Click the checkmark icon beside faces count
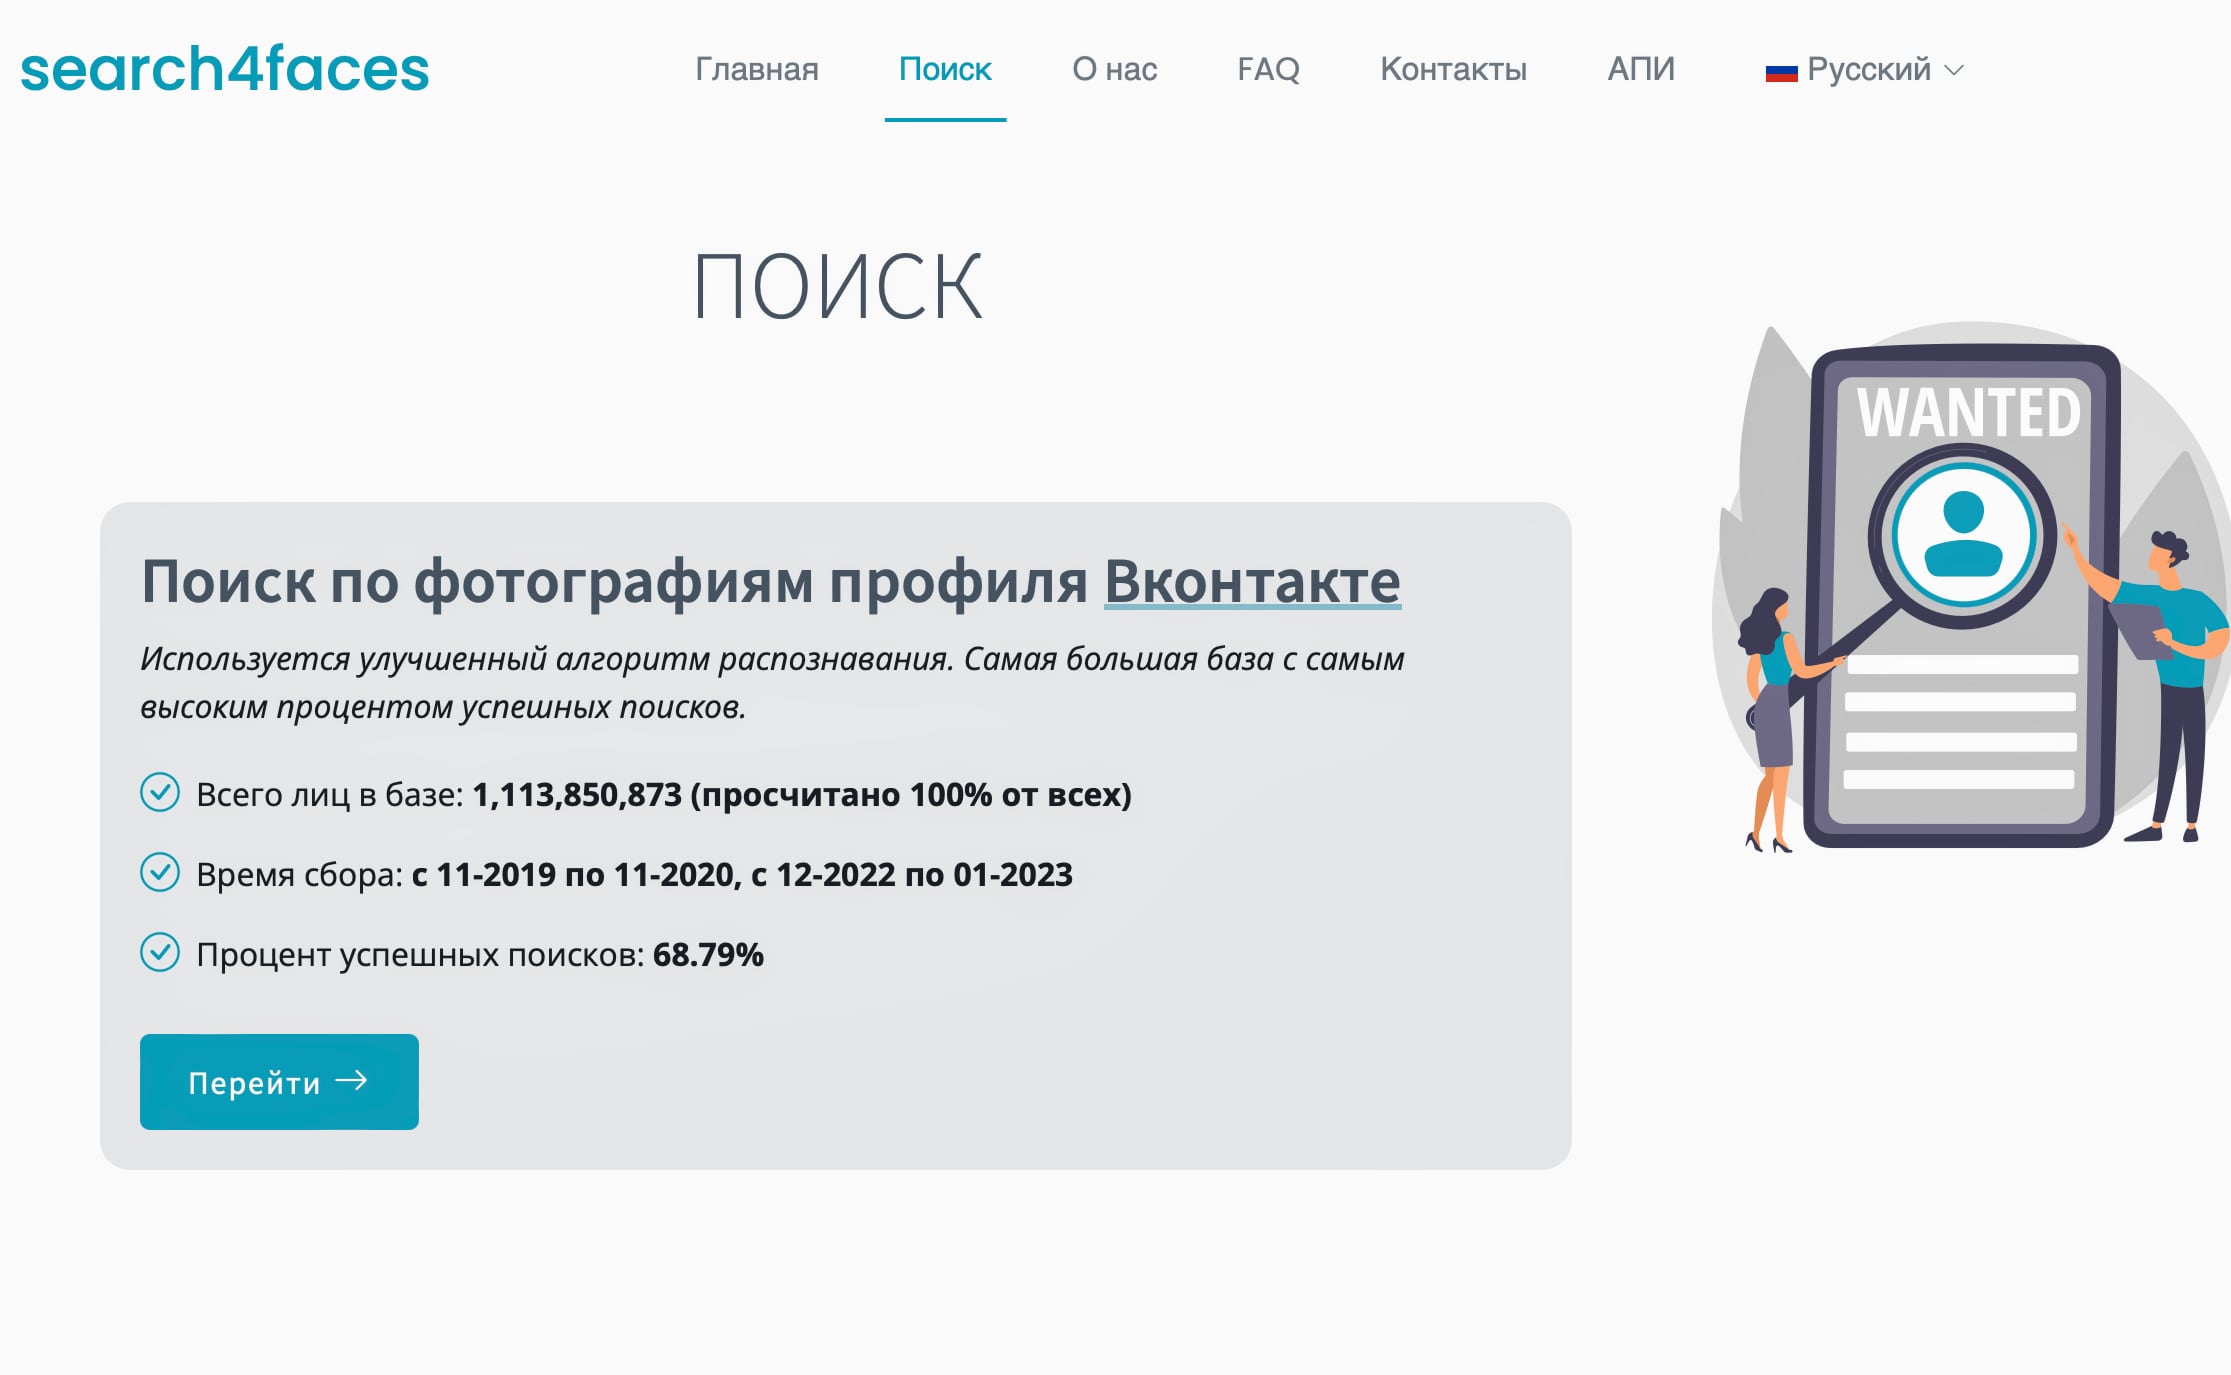Viewport: 2231px width, 1375px height. 160,793
